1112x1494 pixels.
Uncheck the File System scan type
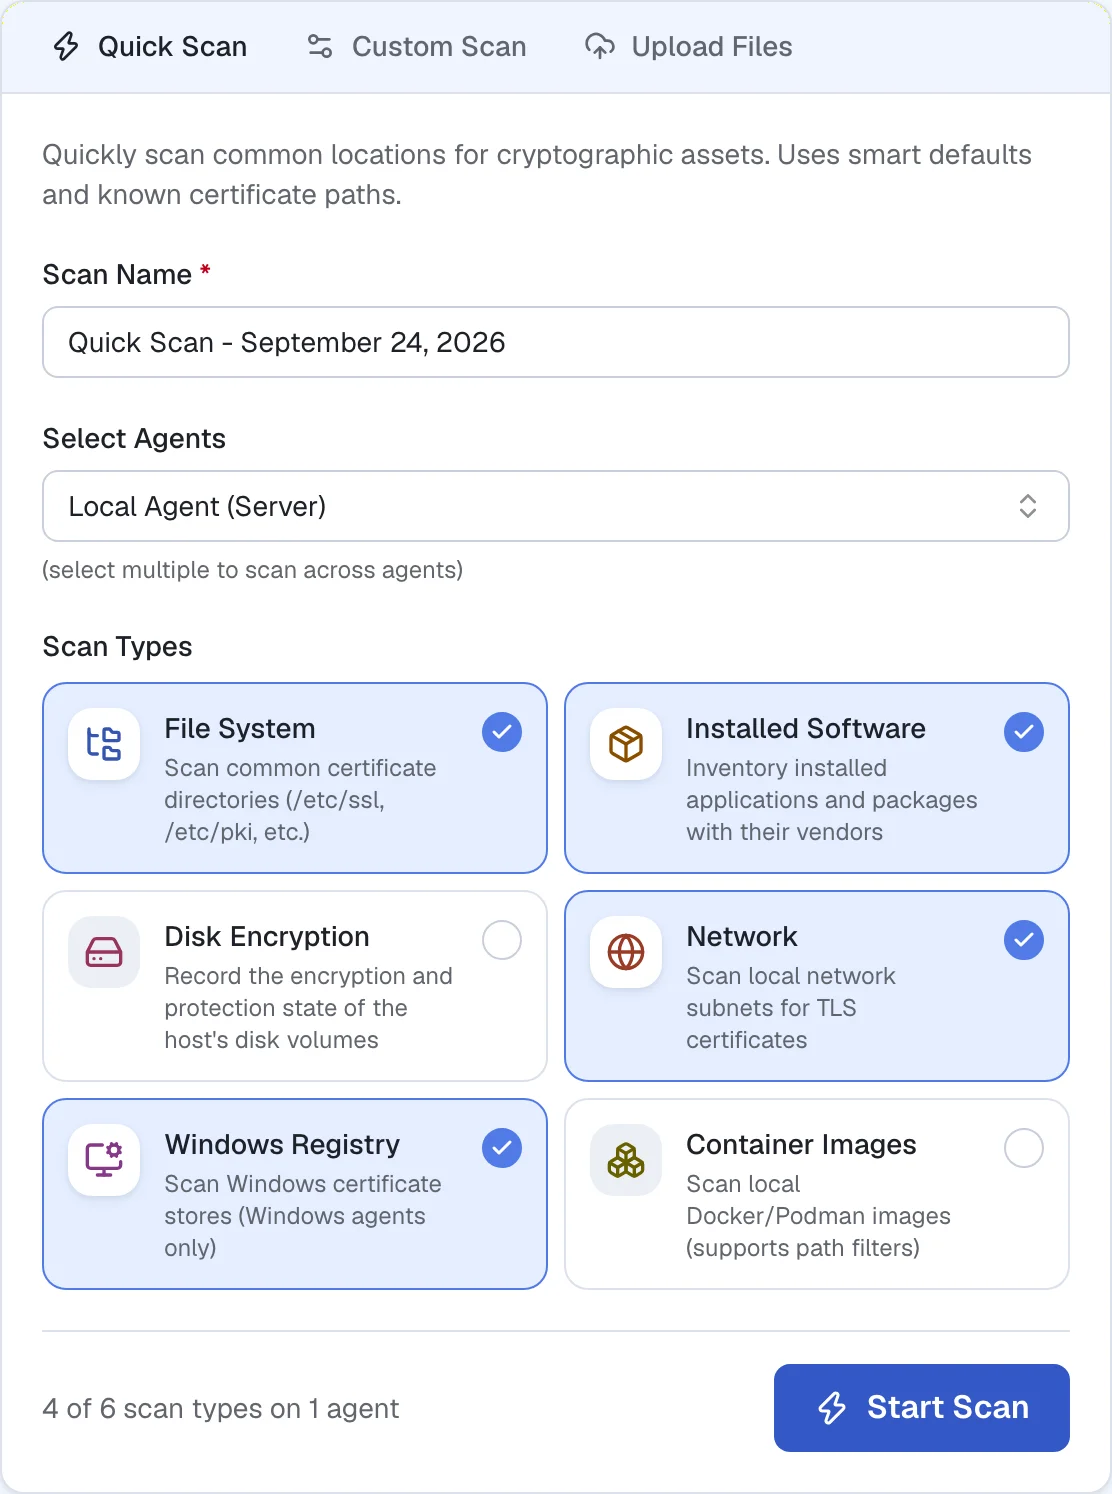pyautogui.click(x=502, y=732)
